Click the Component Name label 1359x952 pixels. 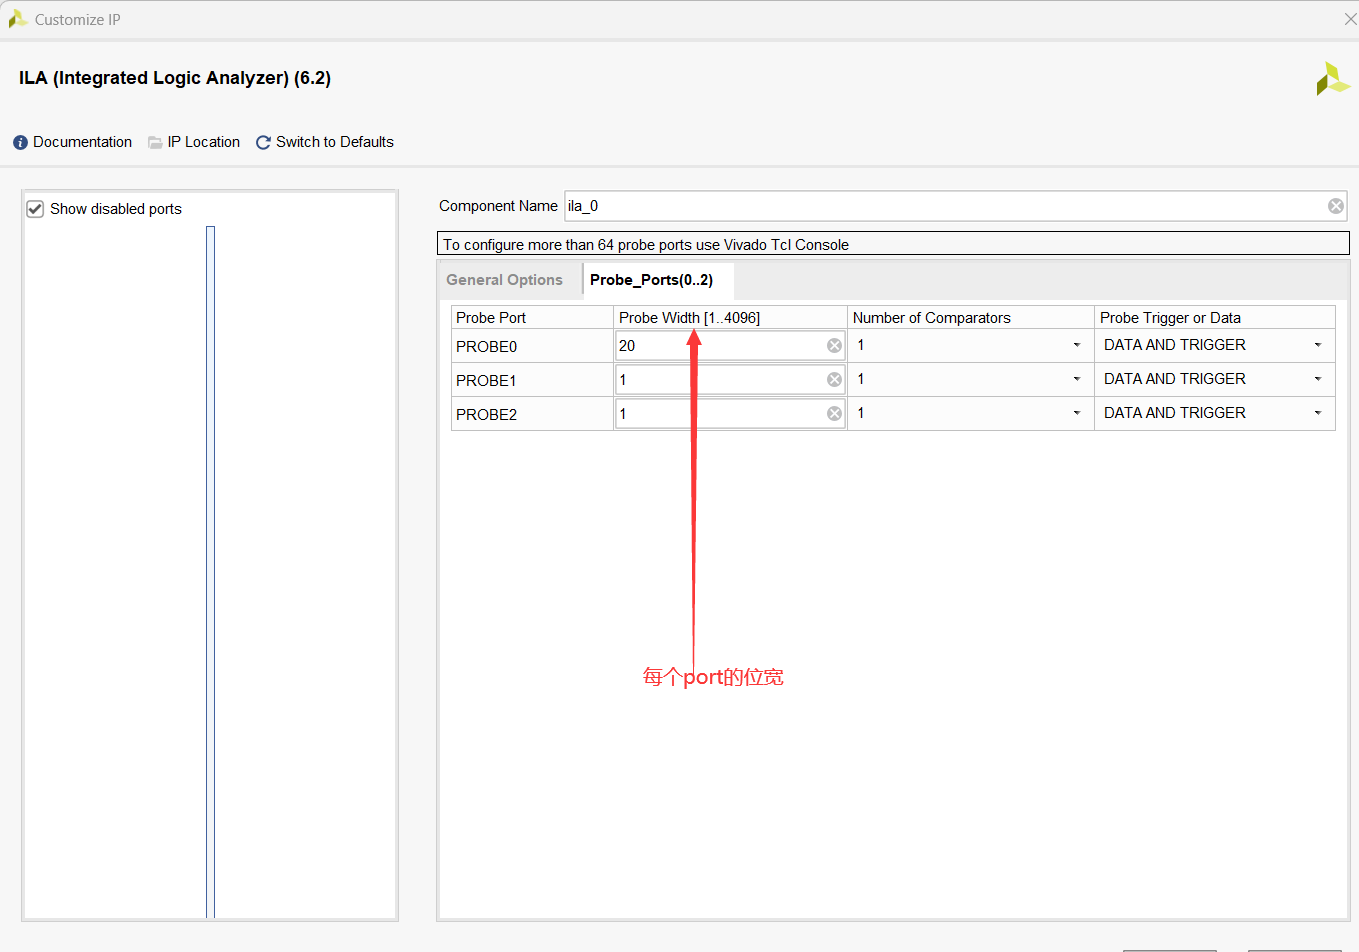click(x=498, y=206)
